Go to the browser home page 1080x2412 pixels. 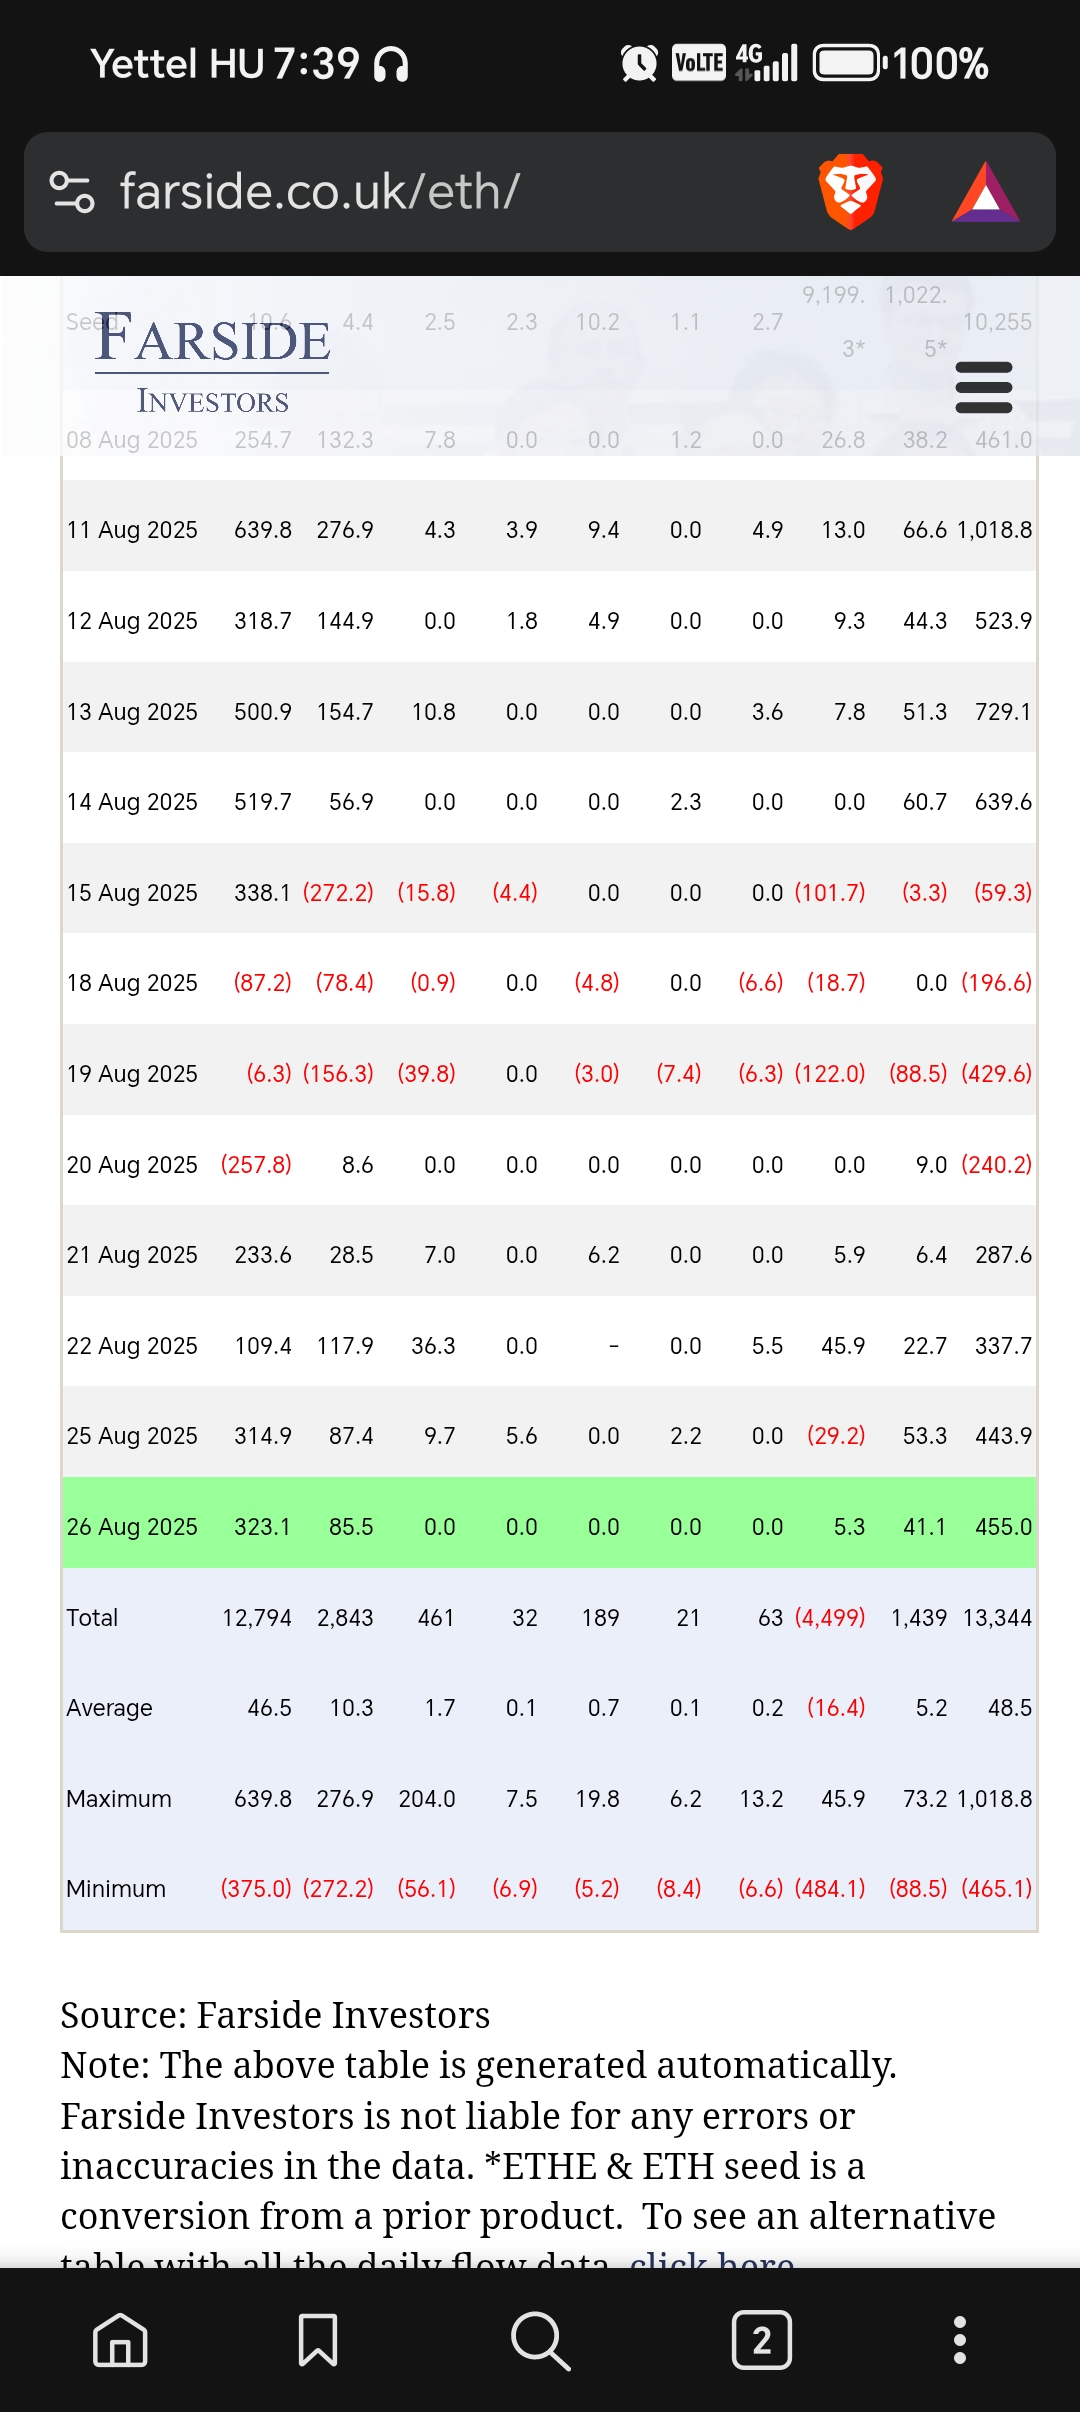tap(120, 2340)
